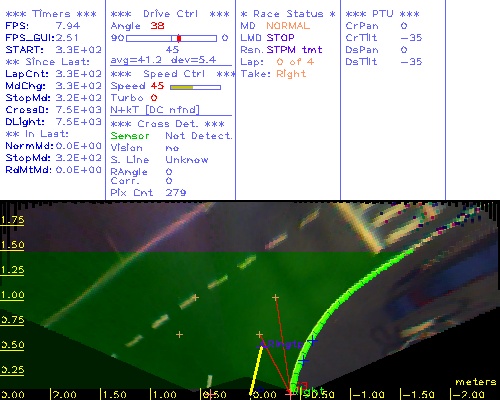Image resolution: width=500 pixels, height=400 pixels.
Task: Click the yellow steering direction line
Action: (256, 370)
